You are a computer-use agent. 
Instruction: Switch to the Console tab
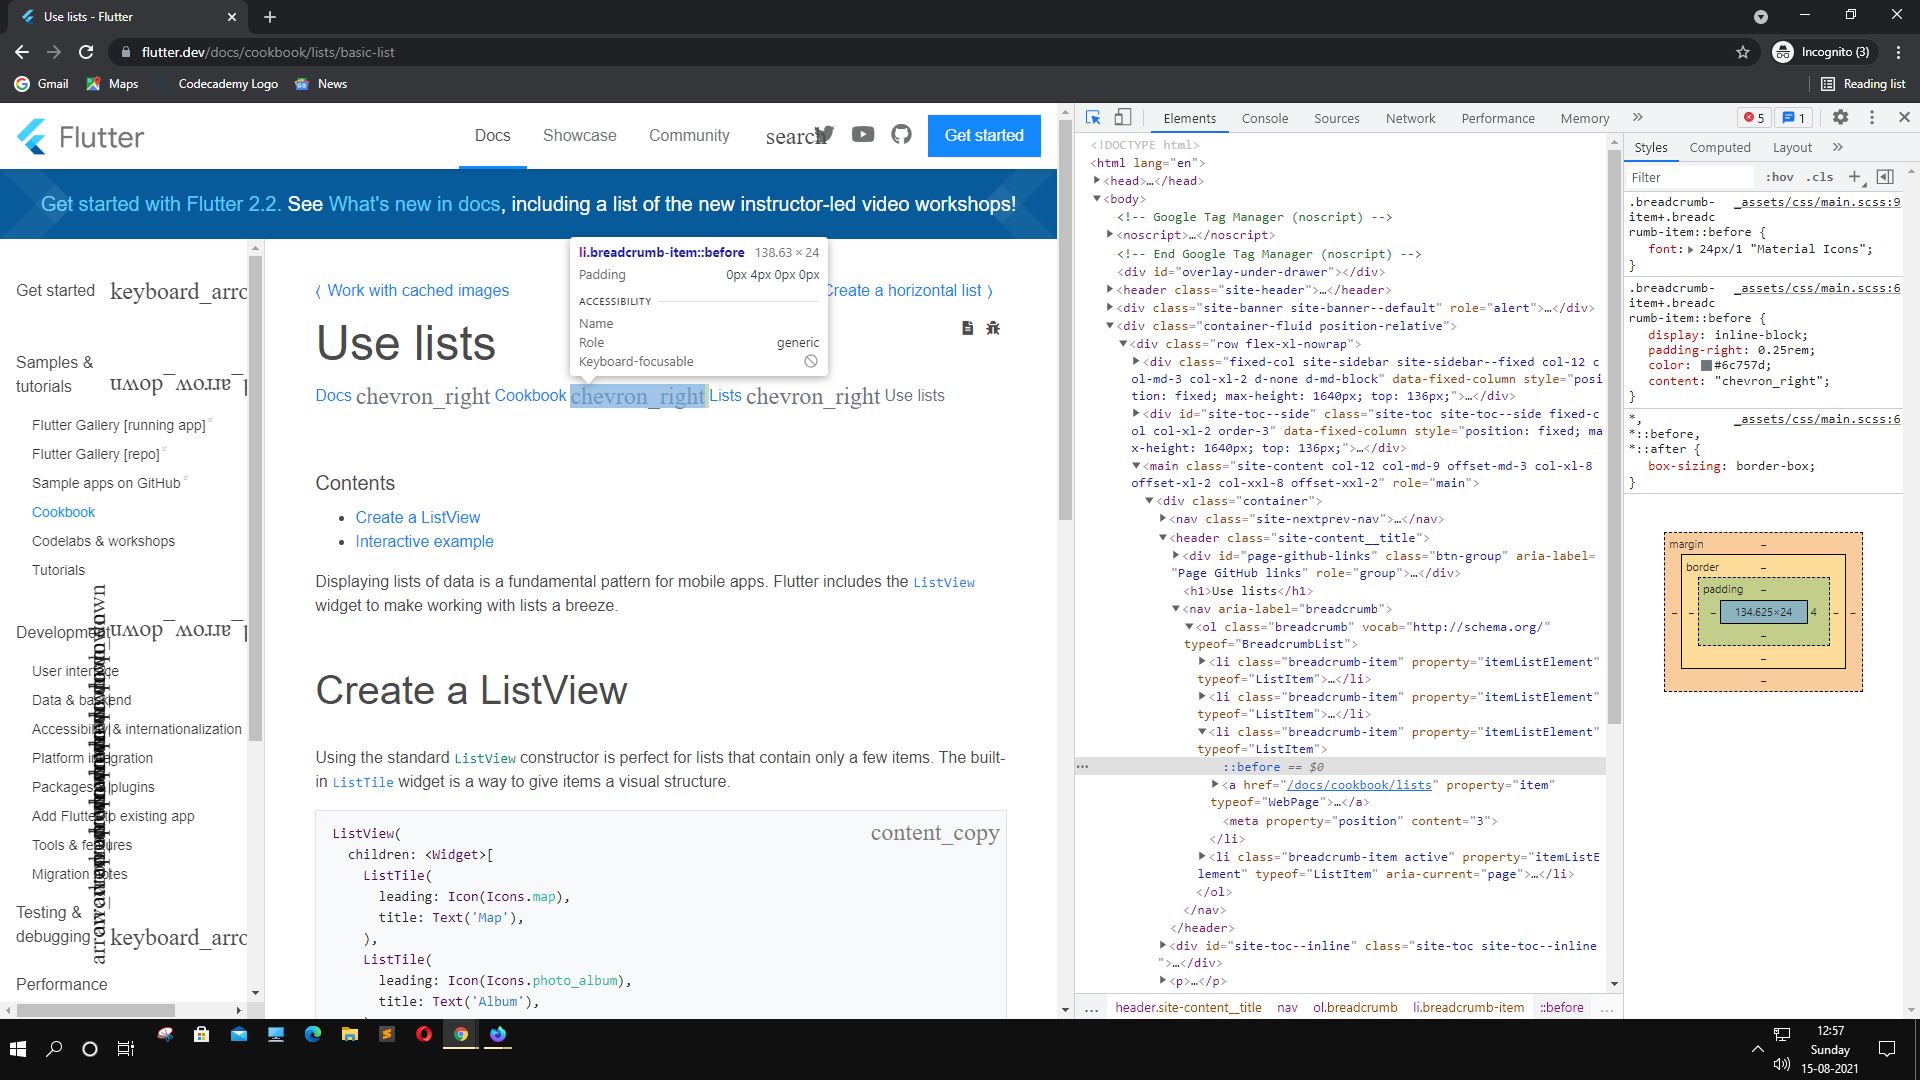1264,118
